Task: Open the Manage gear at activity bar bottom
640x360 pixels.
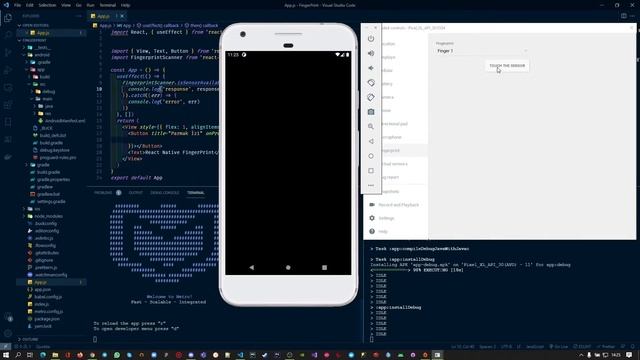Action: point(8,333)
